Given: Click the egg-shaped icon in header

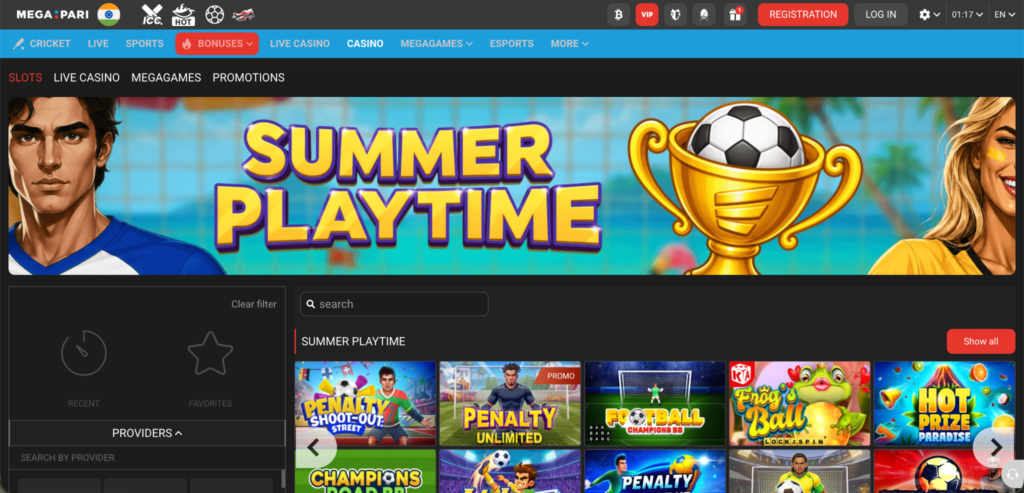Looking at the screenshot, I should (705, 14).
